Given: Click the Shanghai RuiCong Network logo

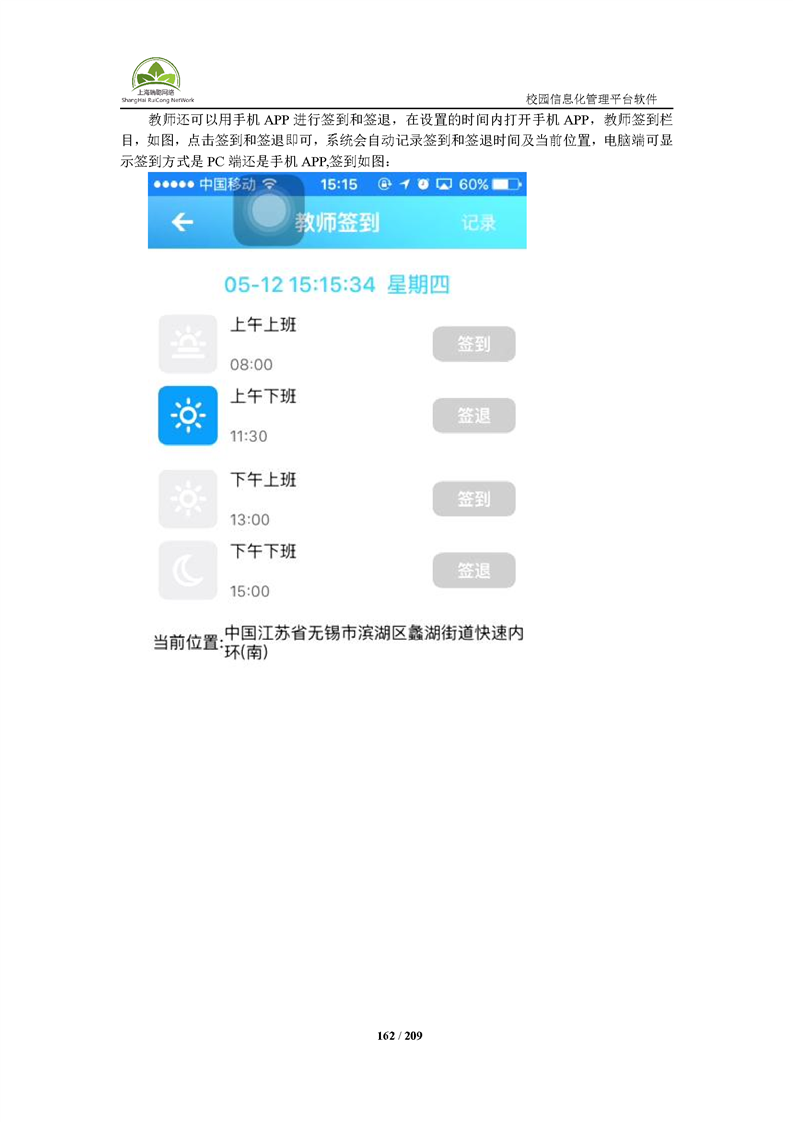Looking at the screenshot, I should 157,80.
